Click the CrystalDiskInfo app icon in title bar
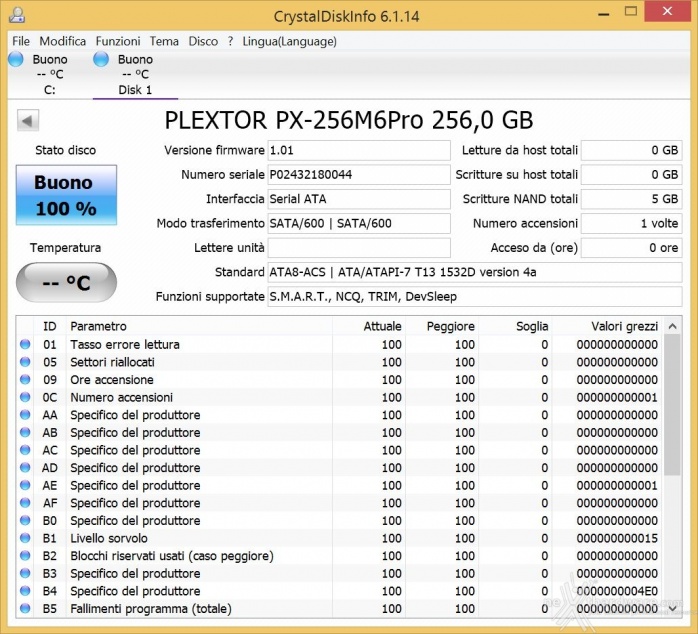 tap(17, 15)
